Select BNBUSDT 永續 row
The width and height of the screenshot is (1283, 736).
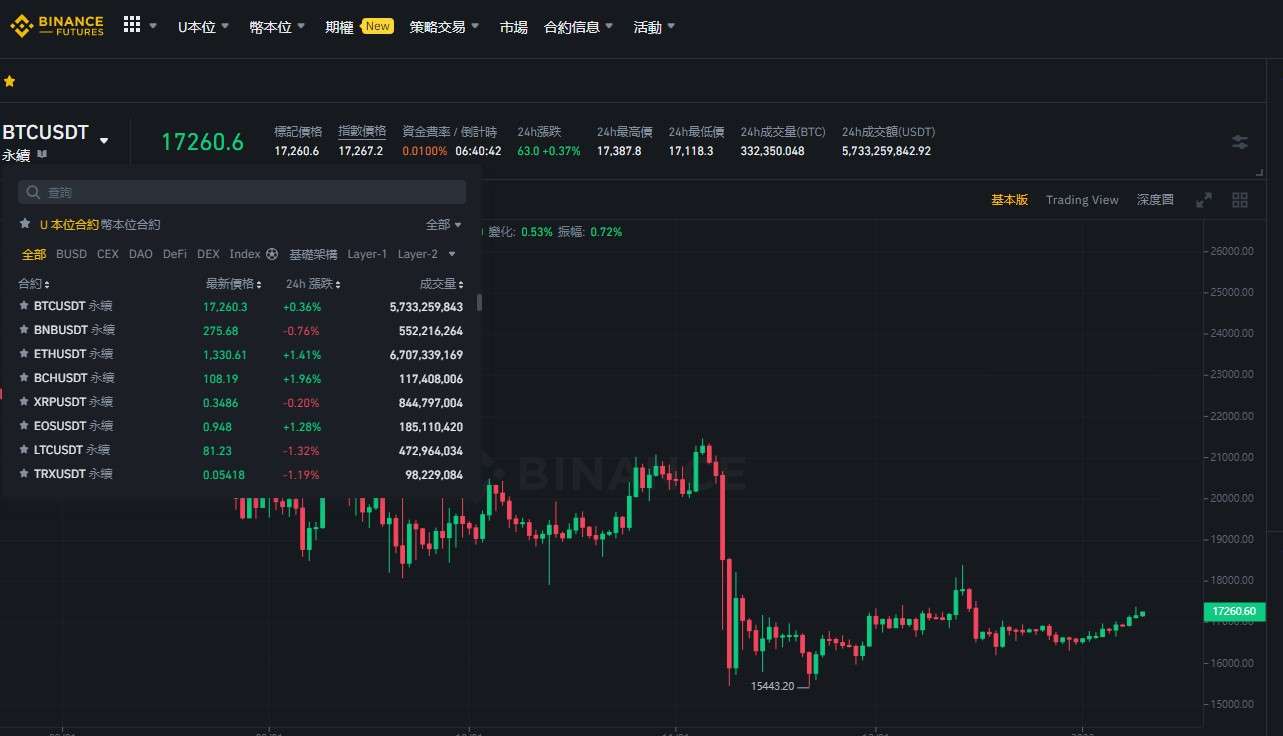pos(241,330)
